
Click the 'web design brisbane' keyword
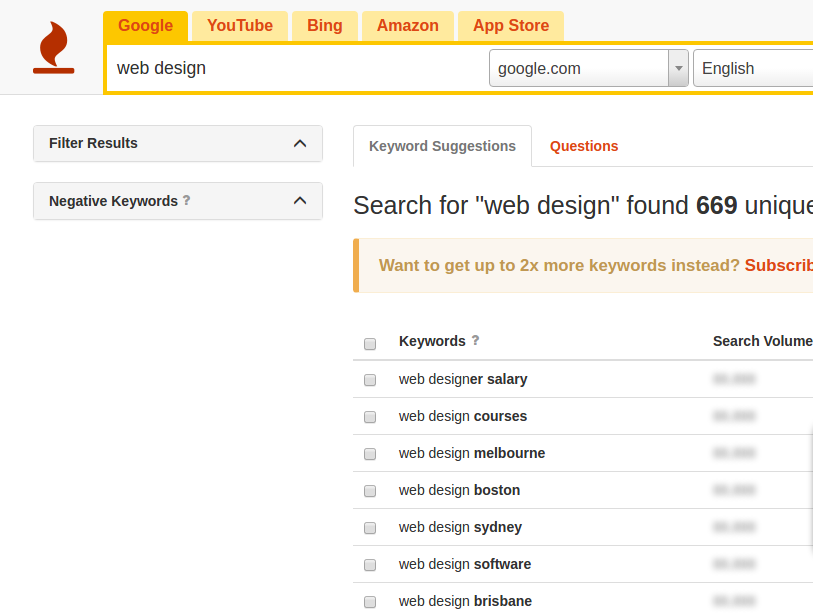coord(465,601)
